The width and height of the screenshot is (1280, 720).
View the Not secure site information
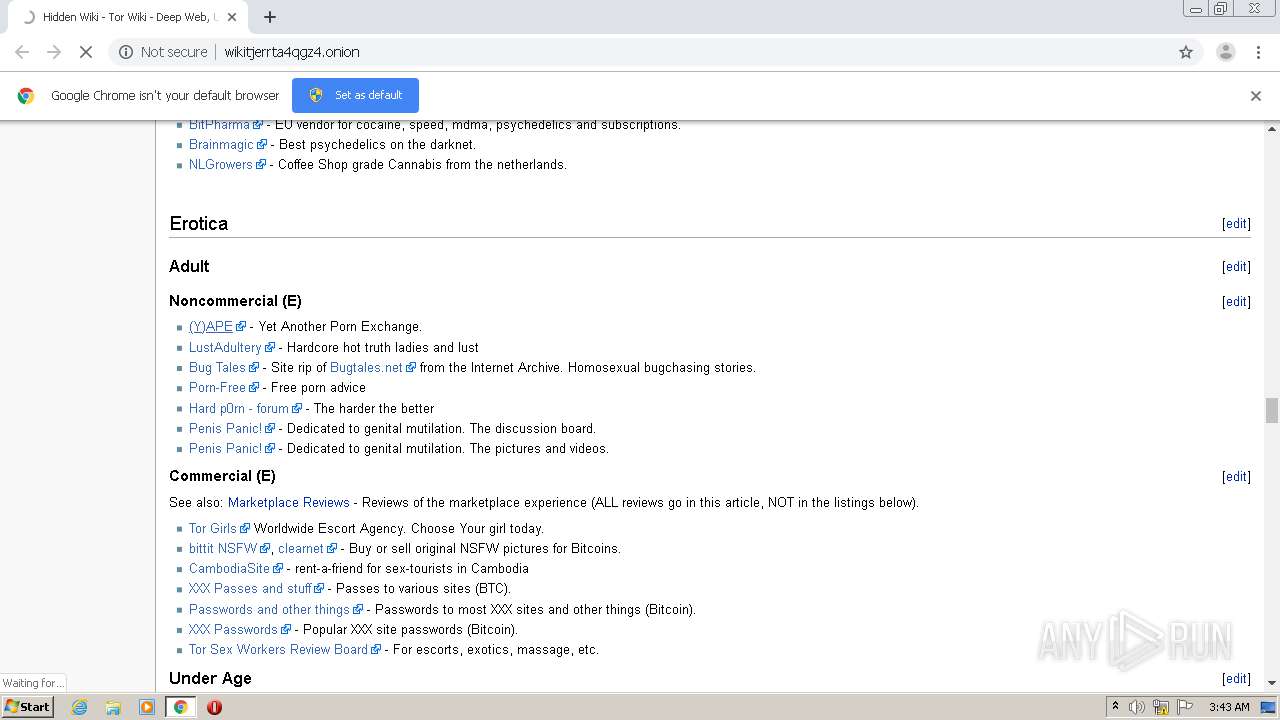[x=163, y=52]
